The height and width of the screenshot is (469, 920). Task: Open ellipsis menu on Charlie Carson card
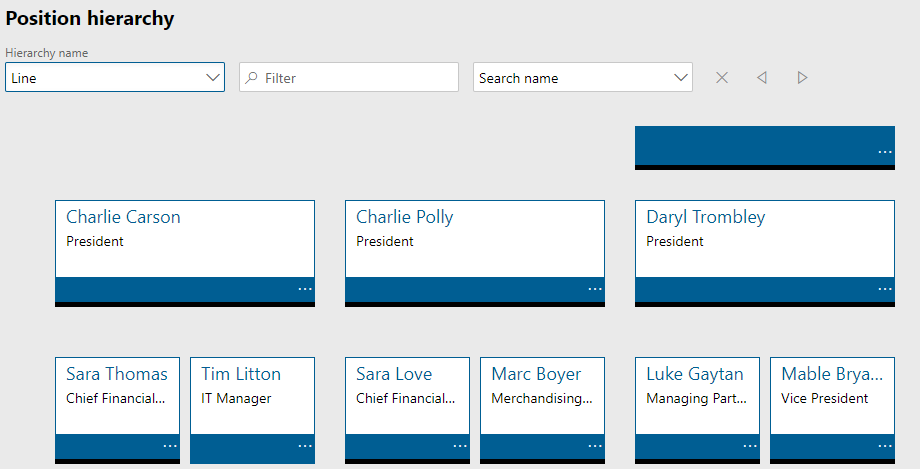tap(305, 289)
